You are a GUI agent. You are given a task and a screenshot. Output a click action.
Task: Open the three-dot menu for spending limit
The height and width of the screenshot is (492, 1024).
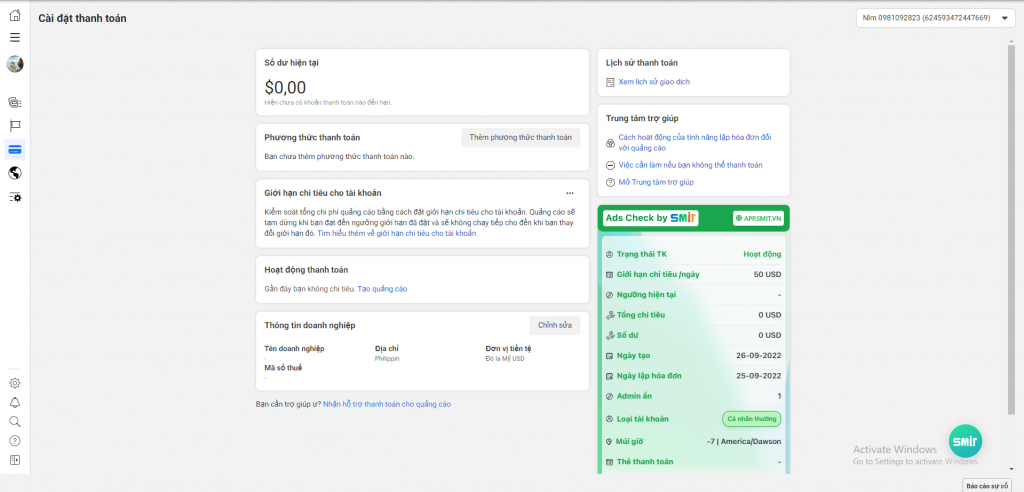tap(569, 193)
